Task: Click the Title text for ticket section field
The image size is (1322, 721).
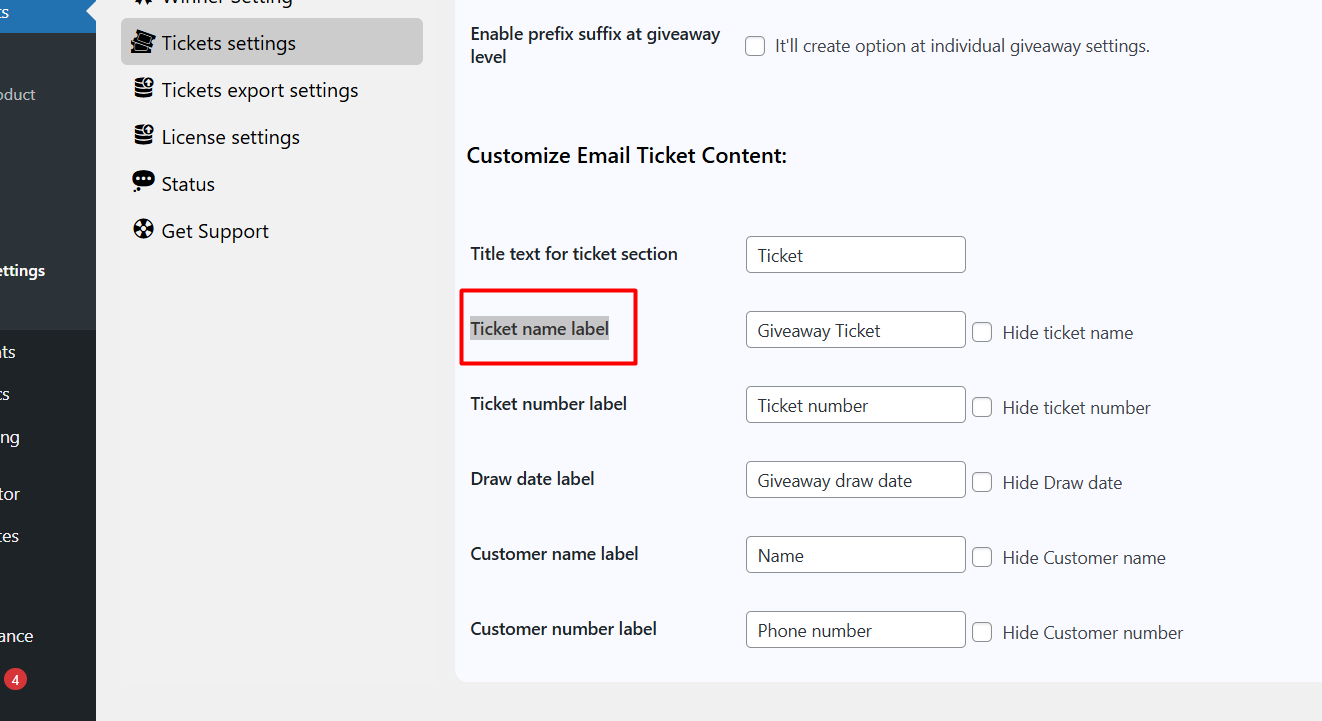Action: 855,255
